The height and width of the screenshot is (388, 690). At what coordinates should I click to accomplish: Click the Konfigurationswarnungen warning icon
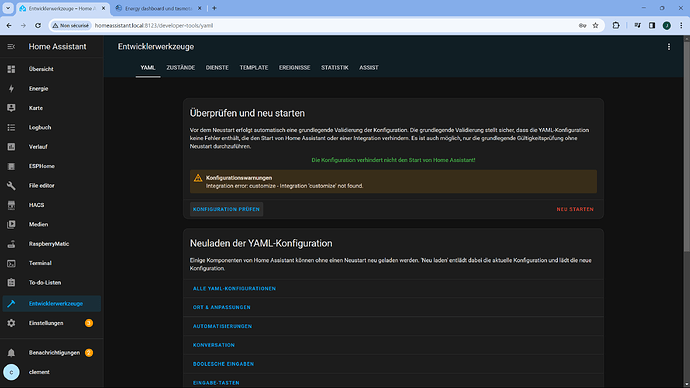coord(198,178)
